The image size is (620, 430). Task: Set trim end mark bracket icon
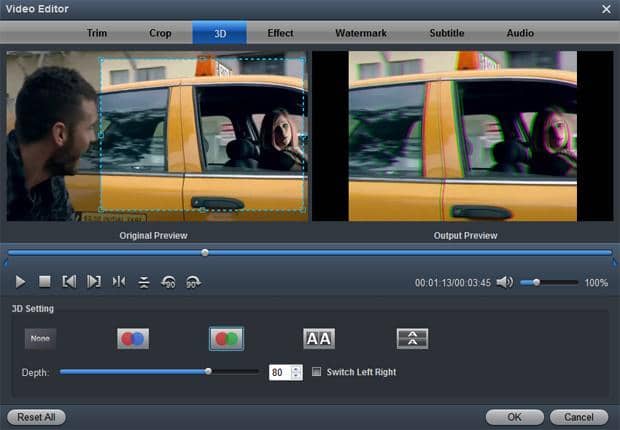(x=94, y=282)
